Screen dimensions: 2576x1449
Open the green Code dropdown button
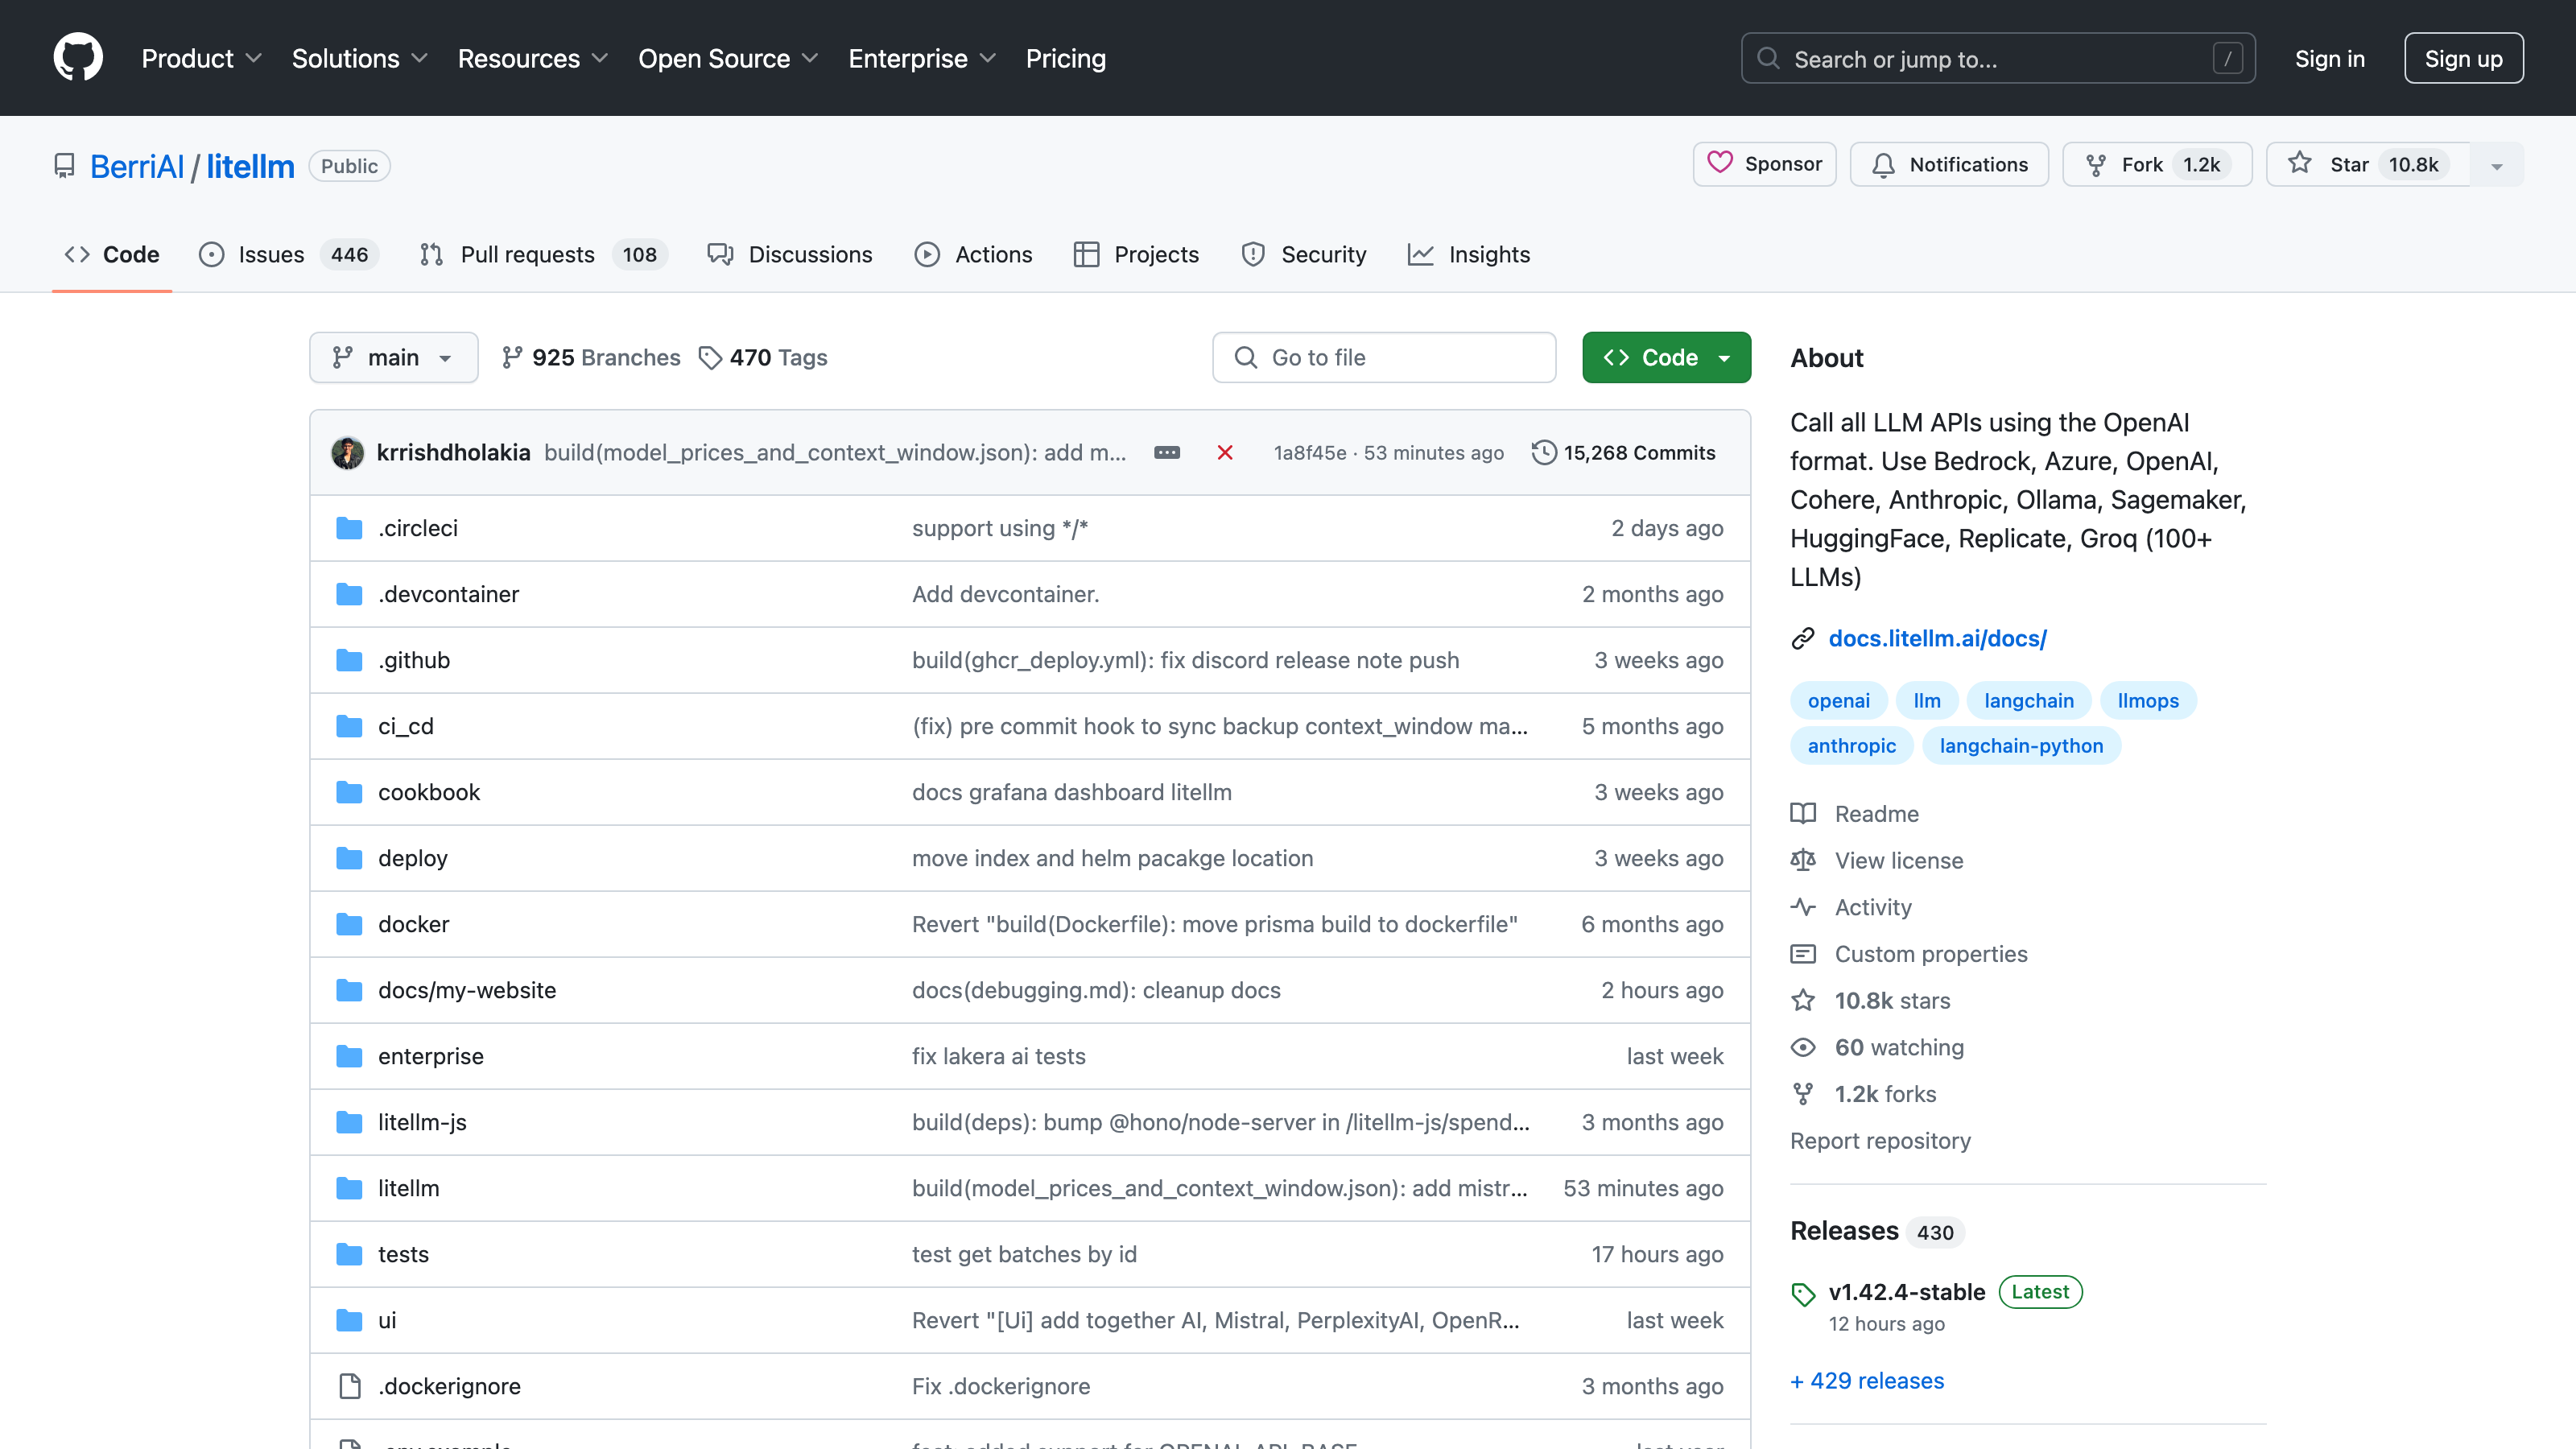tap(1666, 357)
